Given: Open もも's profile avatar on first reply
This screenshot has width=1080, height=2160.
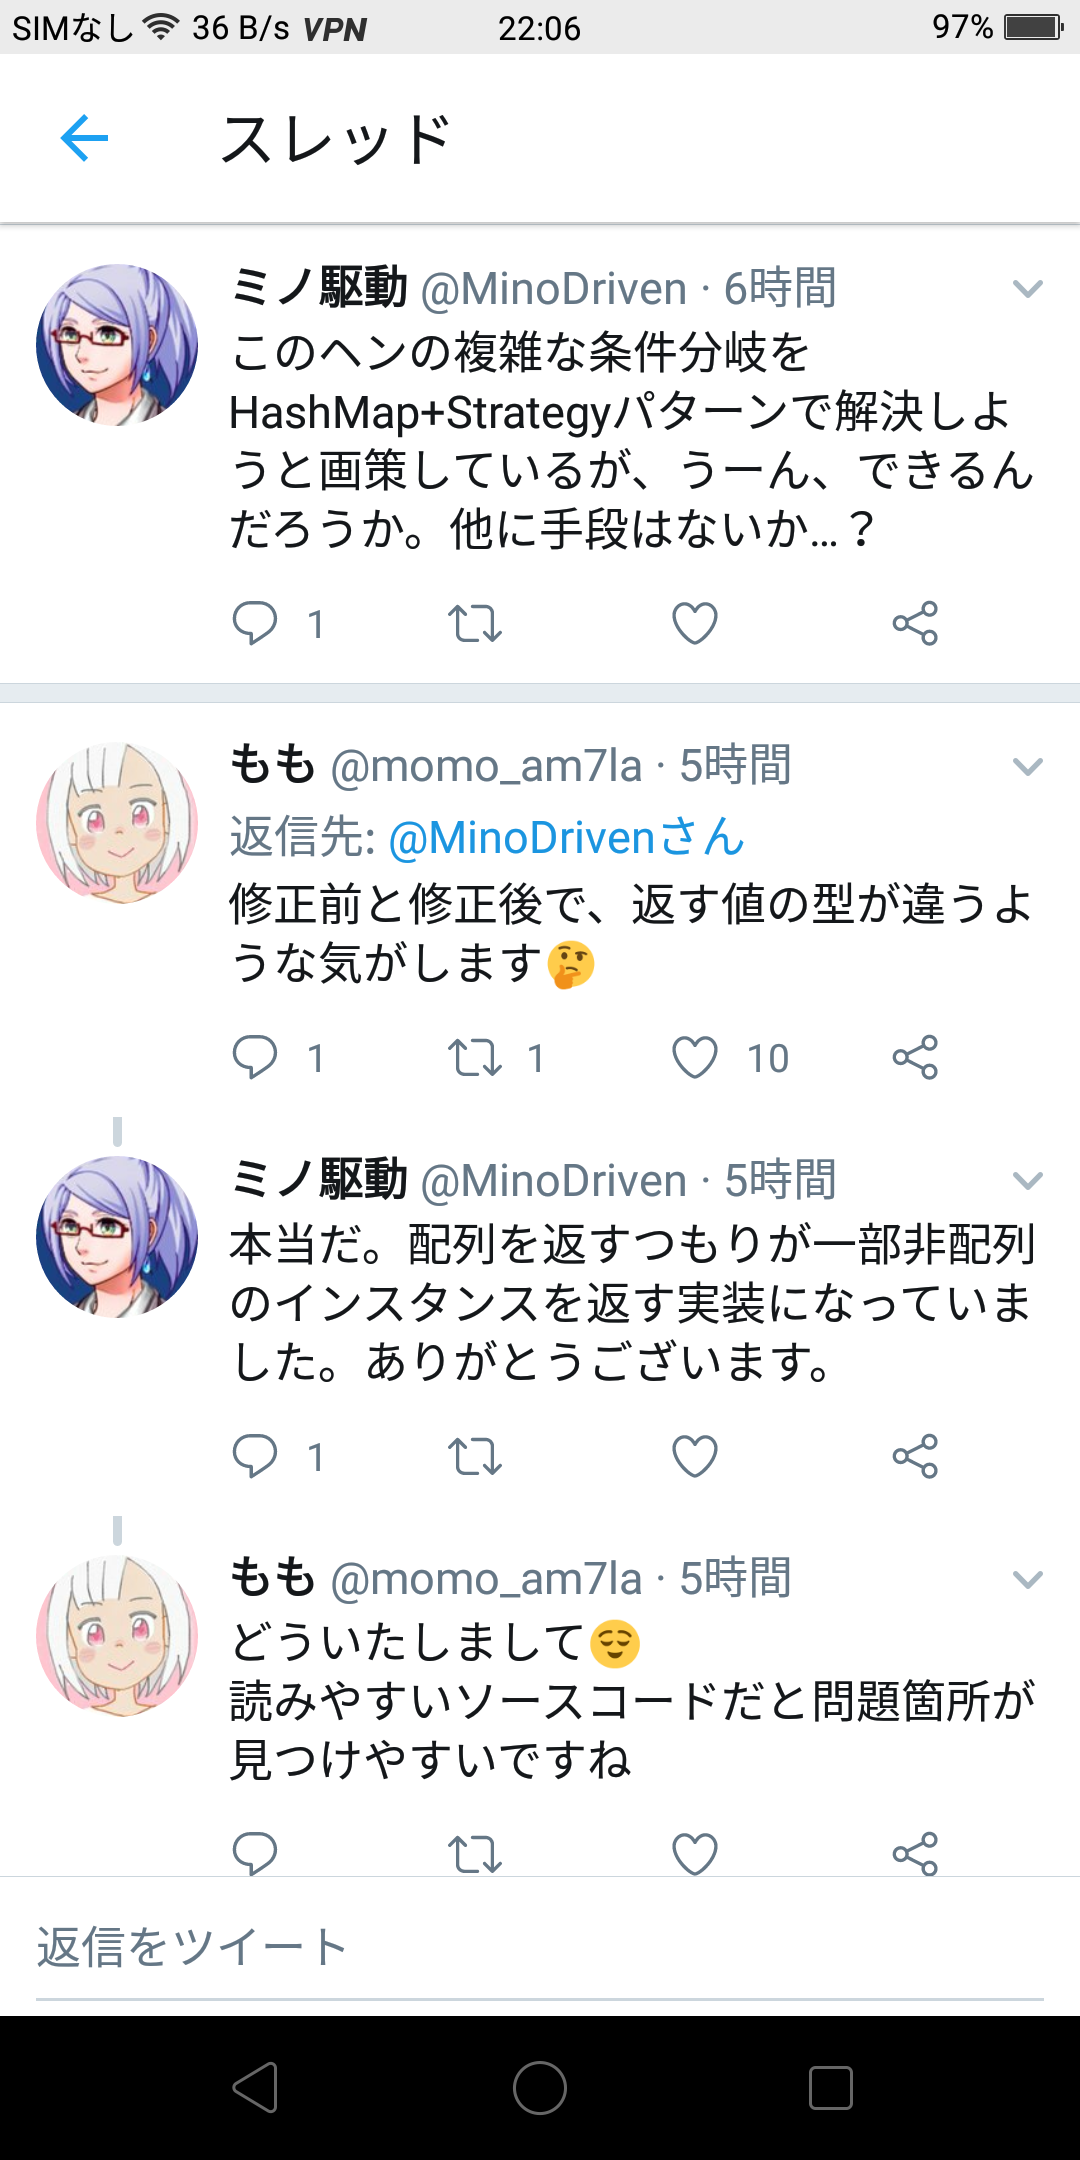Looking at the screenshot, I should tap(117, 823).
